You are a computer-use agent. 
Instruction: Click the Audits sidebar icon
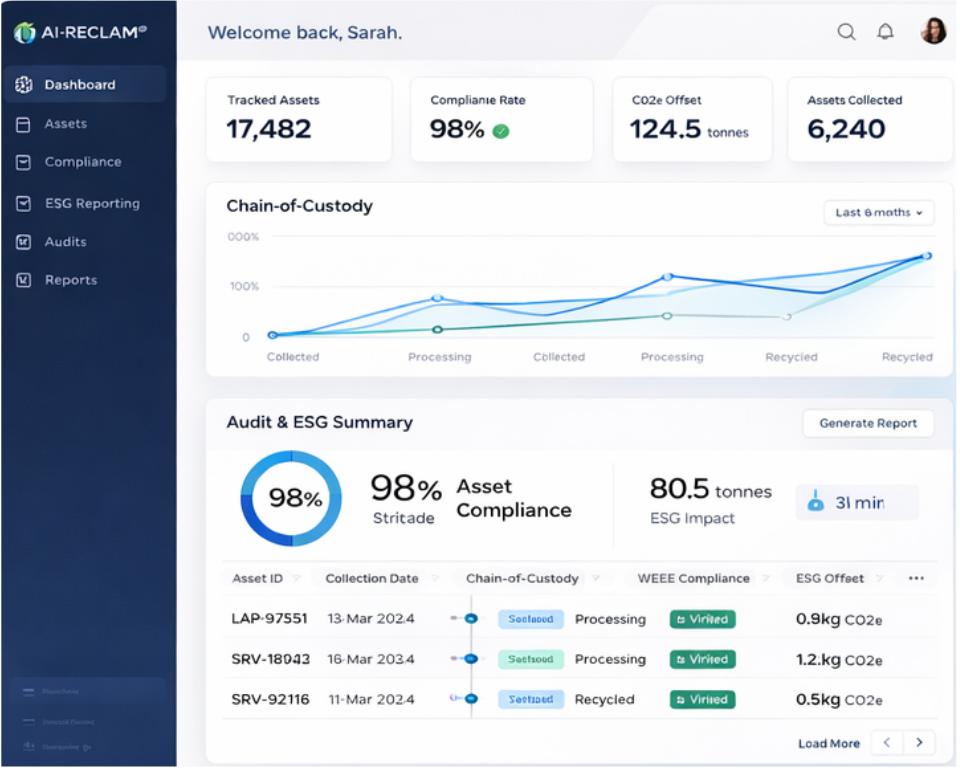pos(24,242)
